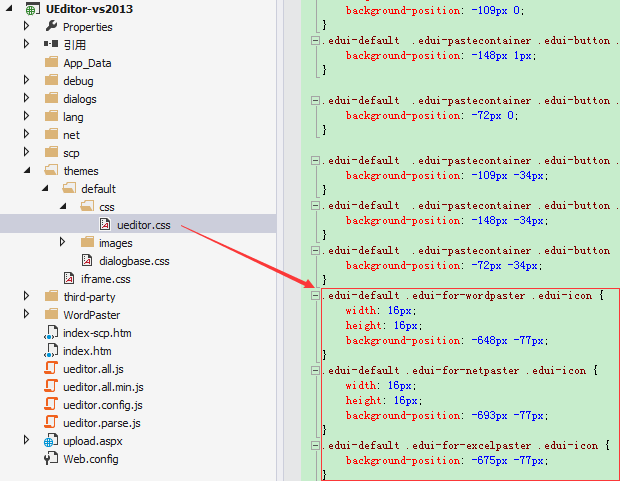Click the open themes folder icon
Image resolution: width=620 pixels, height=481 pixels.
51,170
